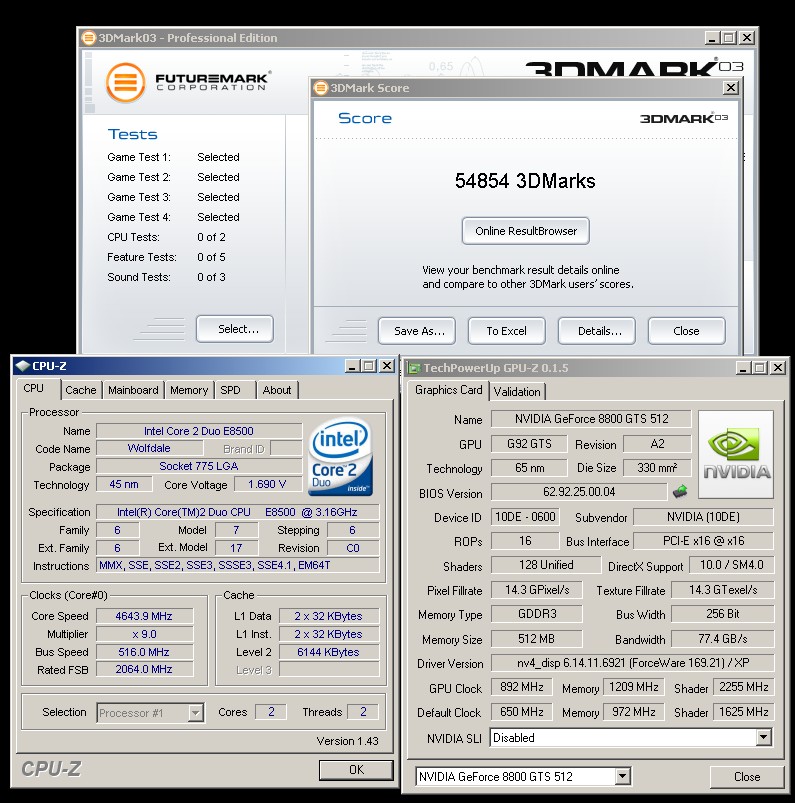The width and height of the screenshot is (795, 803).
Task: Click the Game Test 1 Selected row
Action: (x=173, y=157)
